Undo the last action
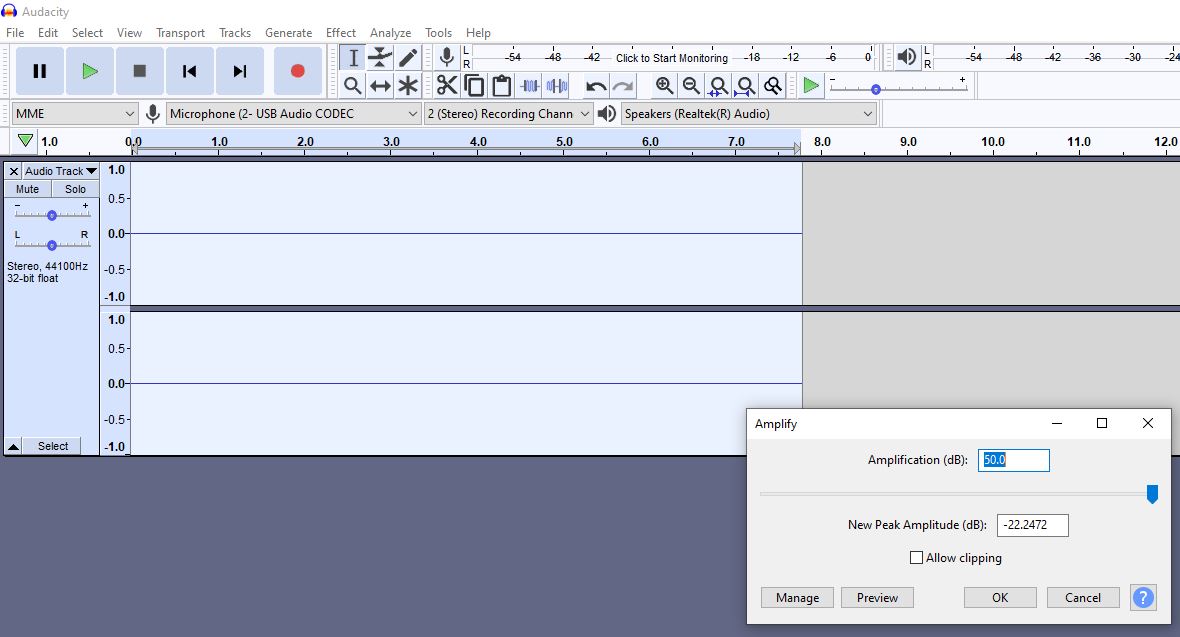The width and height of the screenshot is (1180, 637). pyautogui.click(x=595, y=86)
